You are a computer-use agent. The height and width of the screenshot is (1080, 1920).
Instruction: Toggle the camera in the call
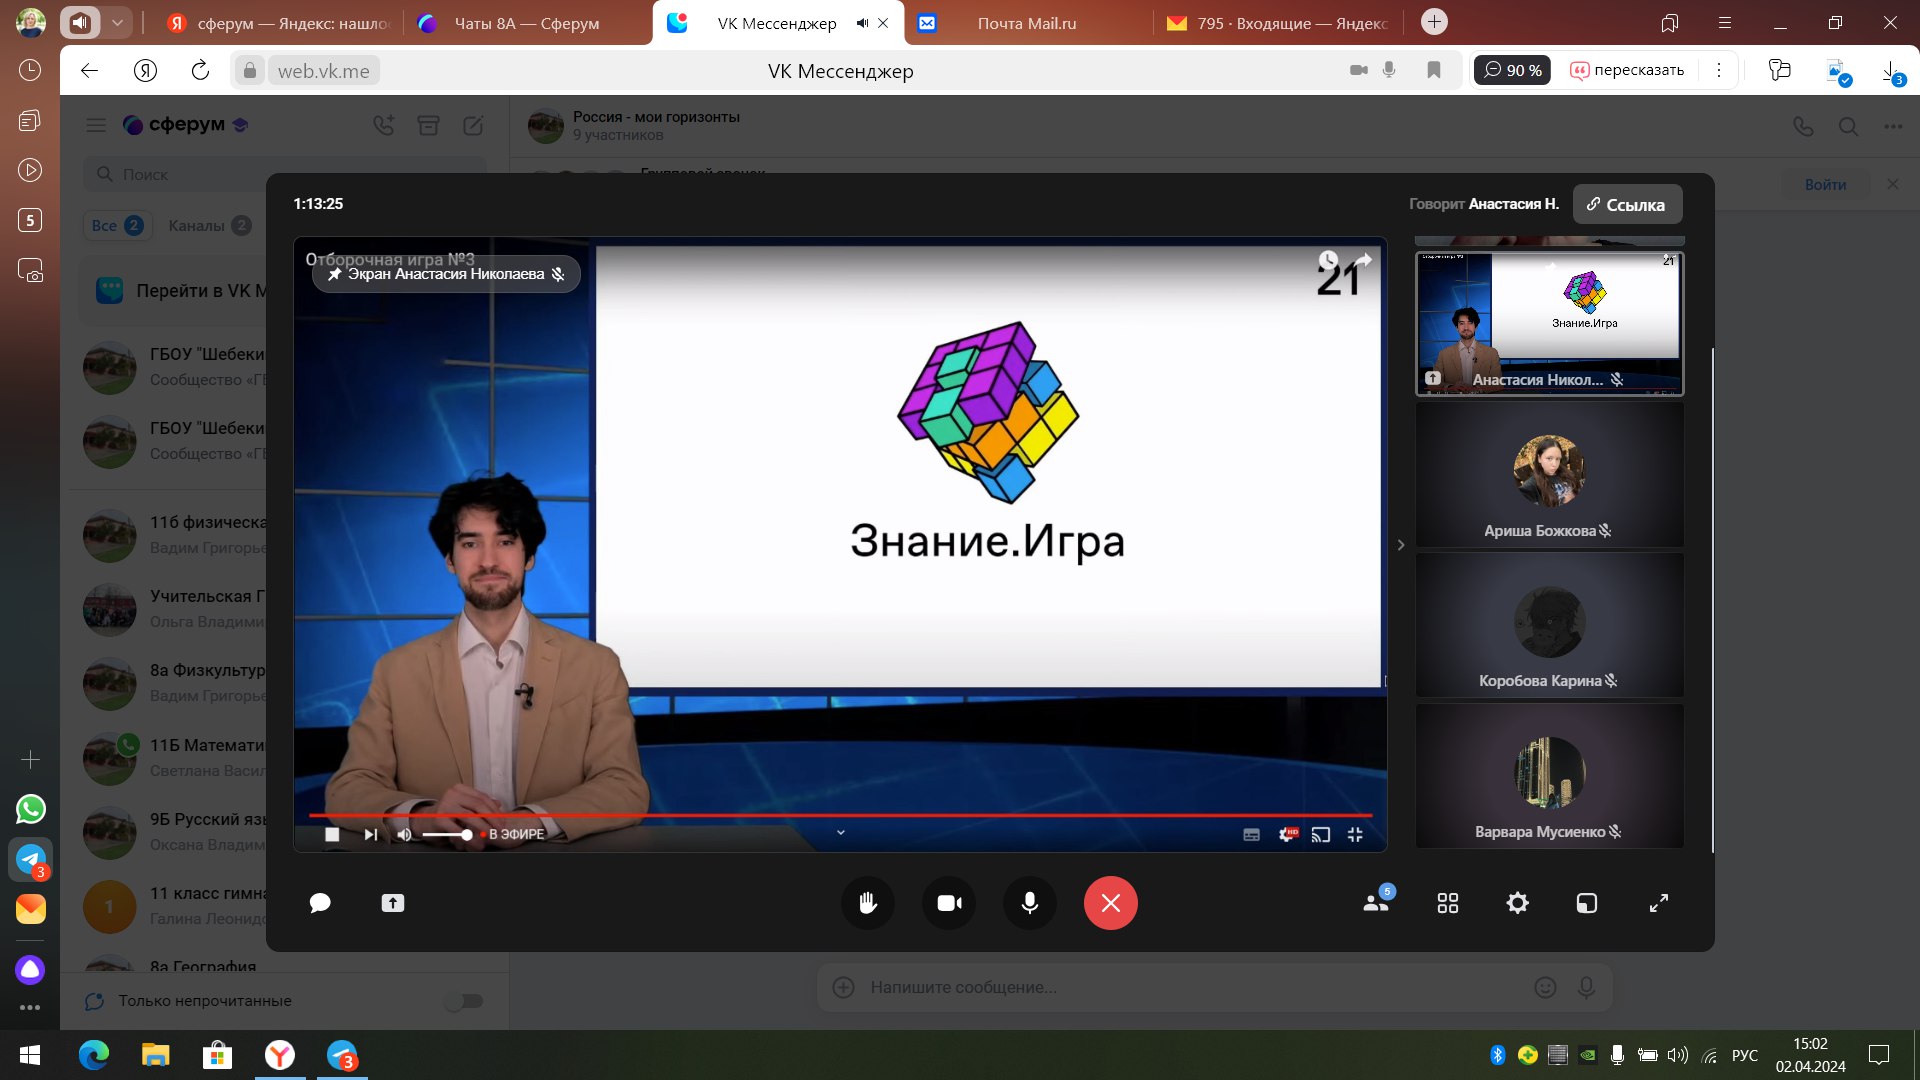949,903
